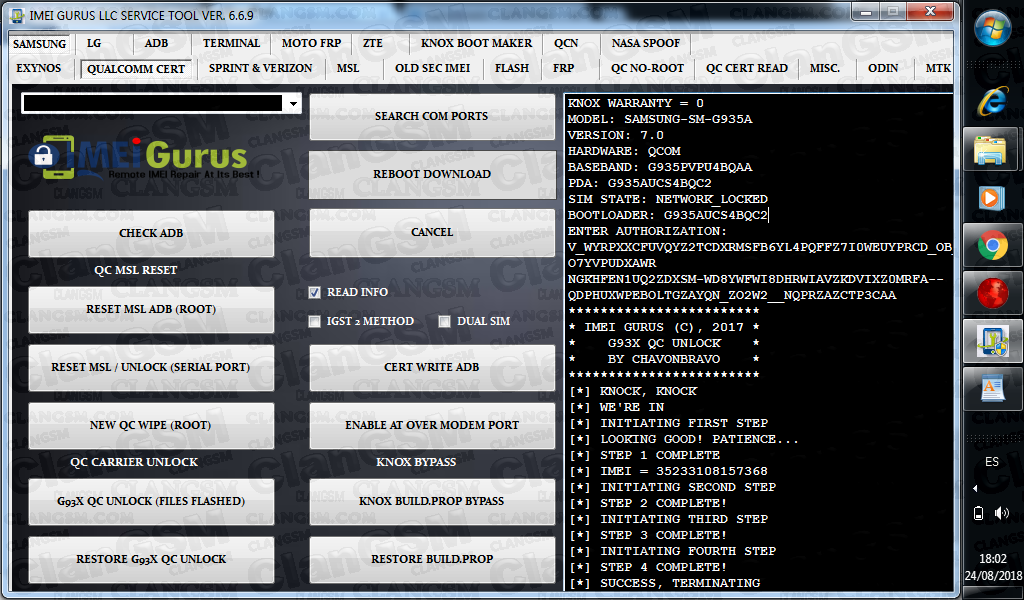Click the REBOOT DOWNLOAD button
The width and height of the screenshot is (1024, 600).
click(x=432, y=174)
